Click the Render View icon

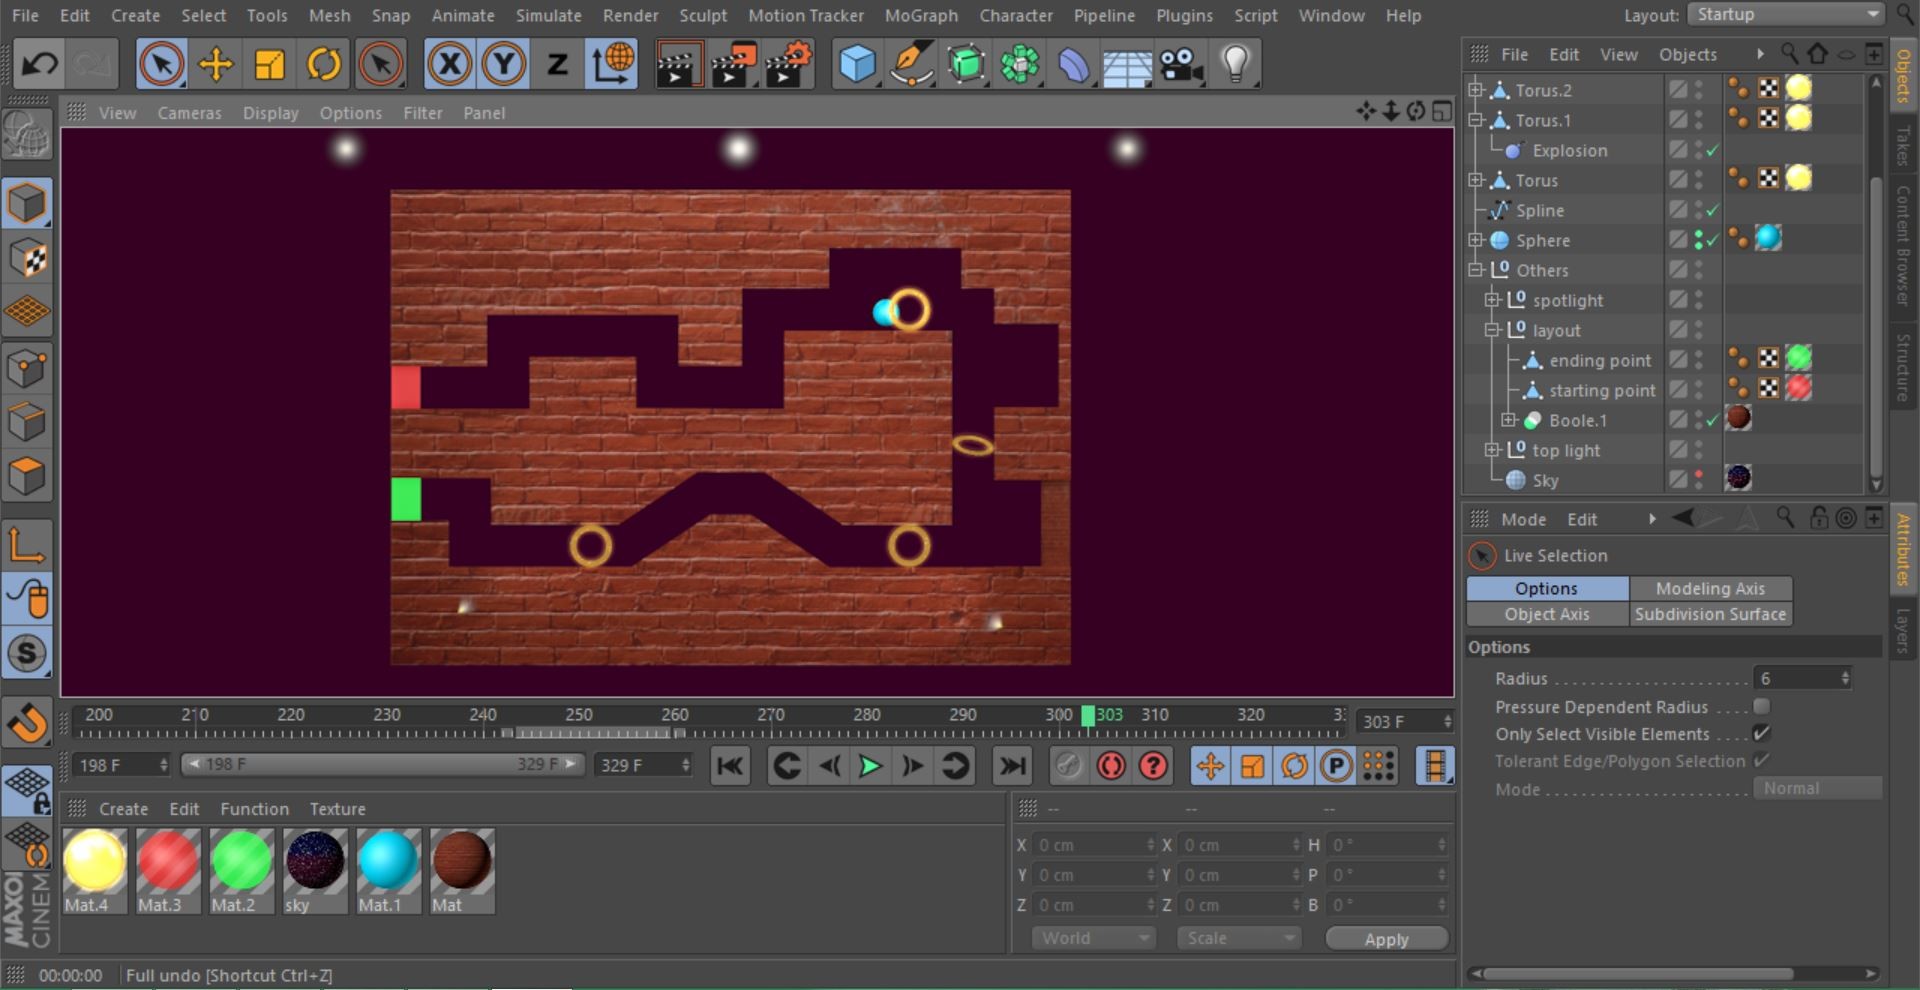(680, 63)
